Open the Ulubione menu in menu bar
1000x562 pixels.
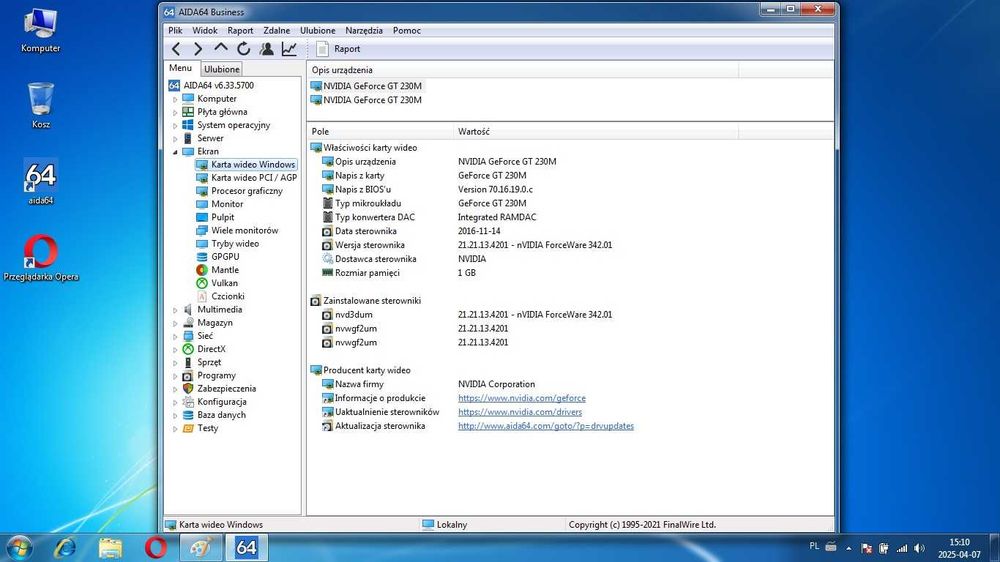click(x=318, y=30)
